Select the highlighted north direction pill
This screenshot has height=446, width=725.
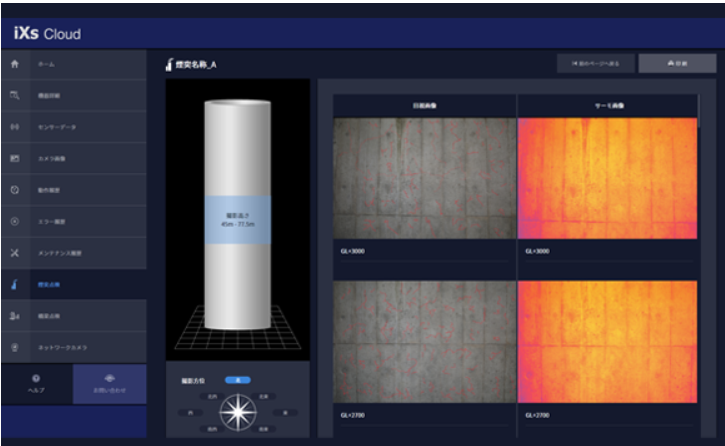(237, 380)
